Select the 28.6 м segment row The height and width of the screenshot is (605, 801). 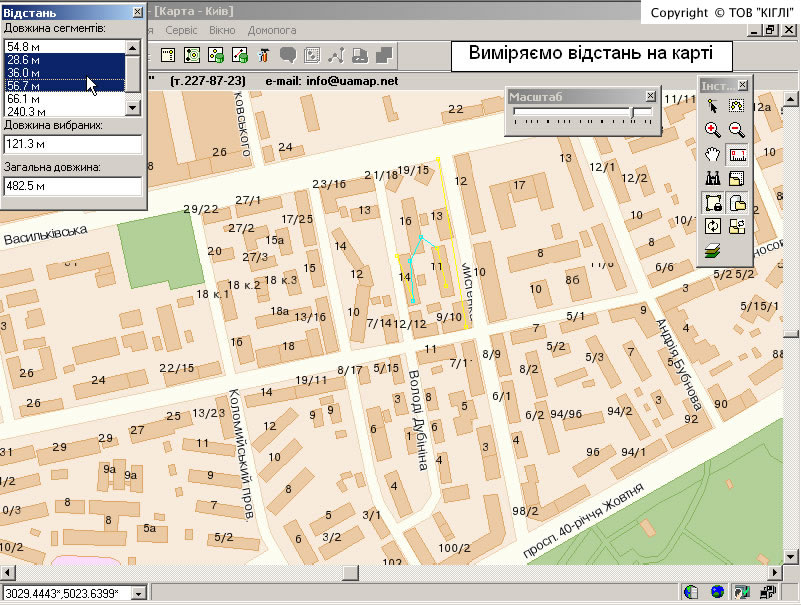coord(64,60)
